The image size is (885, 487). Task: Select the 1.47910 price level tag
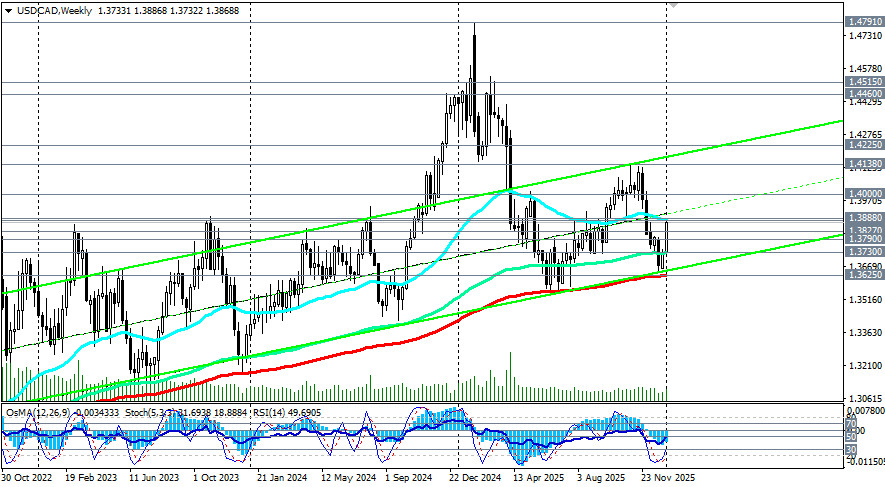pos(862,21)
